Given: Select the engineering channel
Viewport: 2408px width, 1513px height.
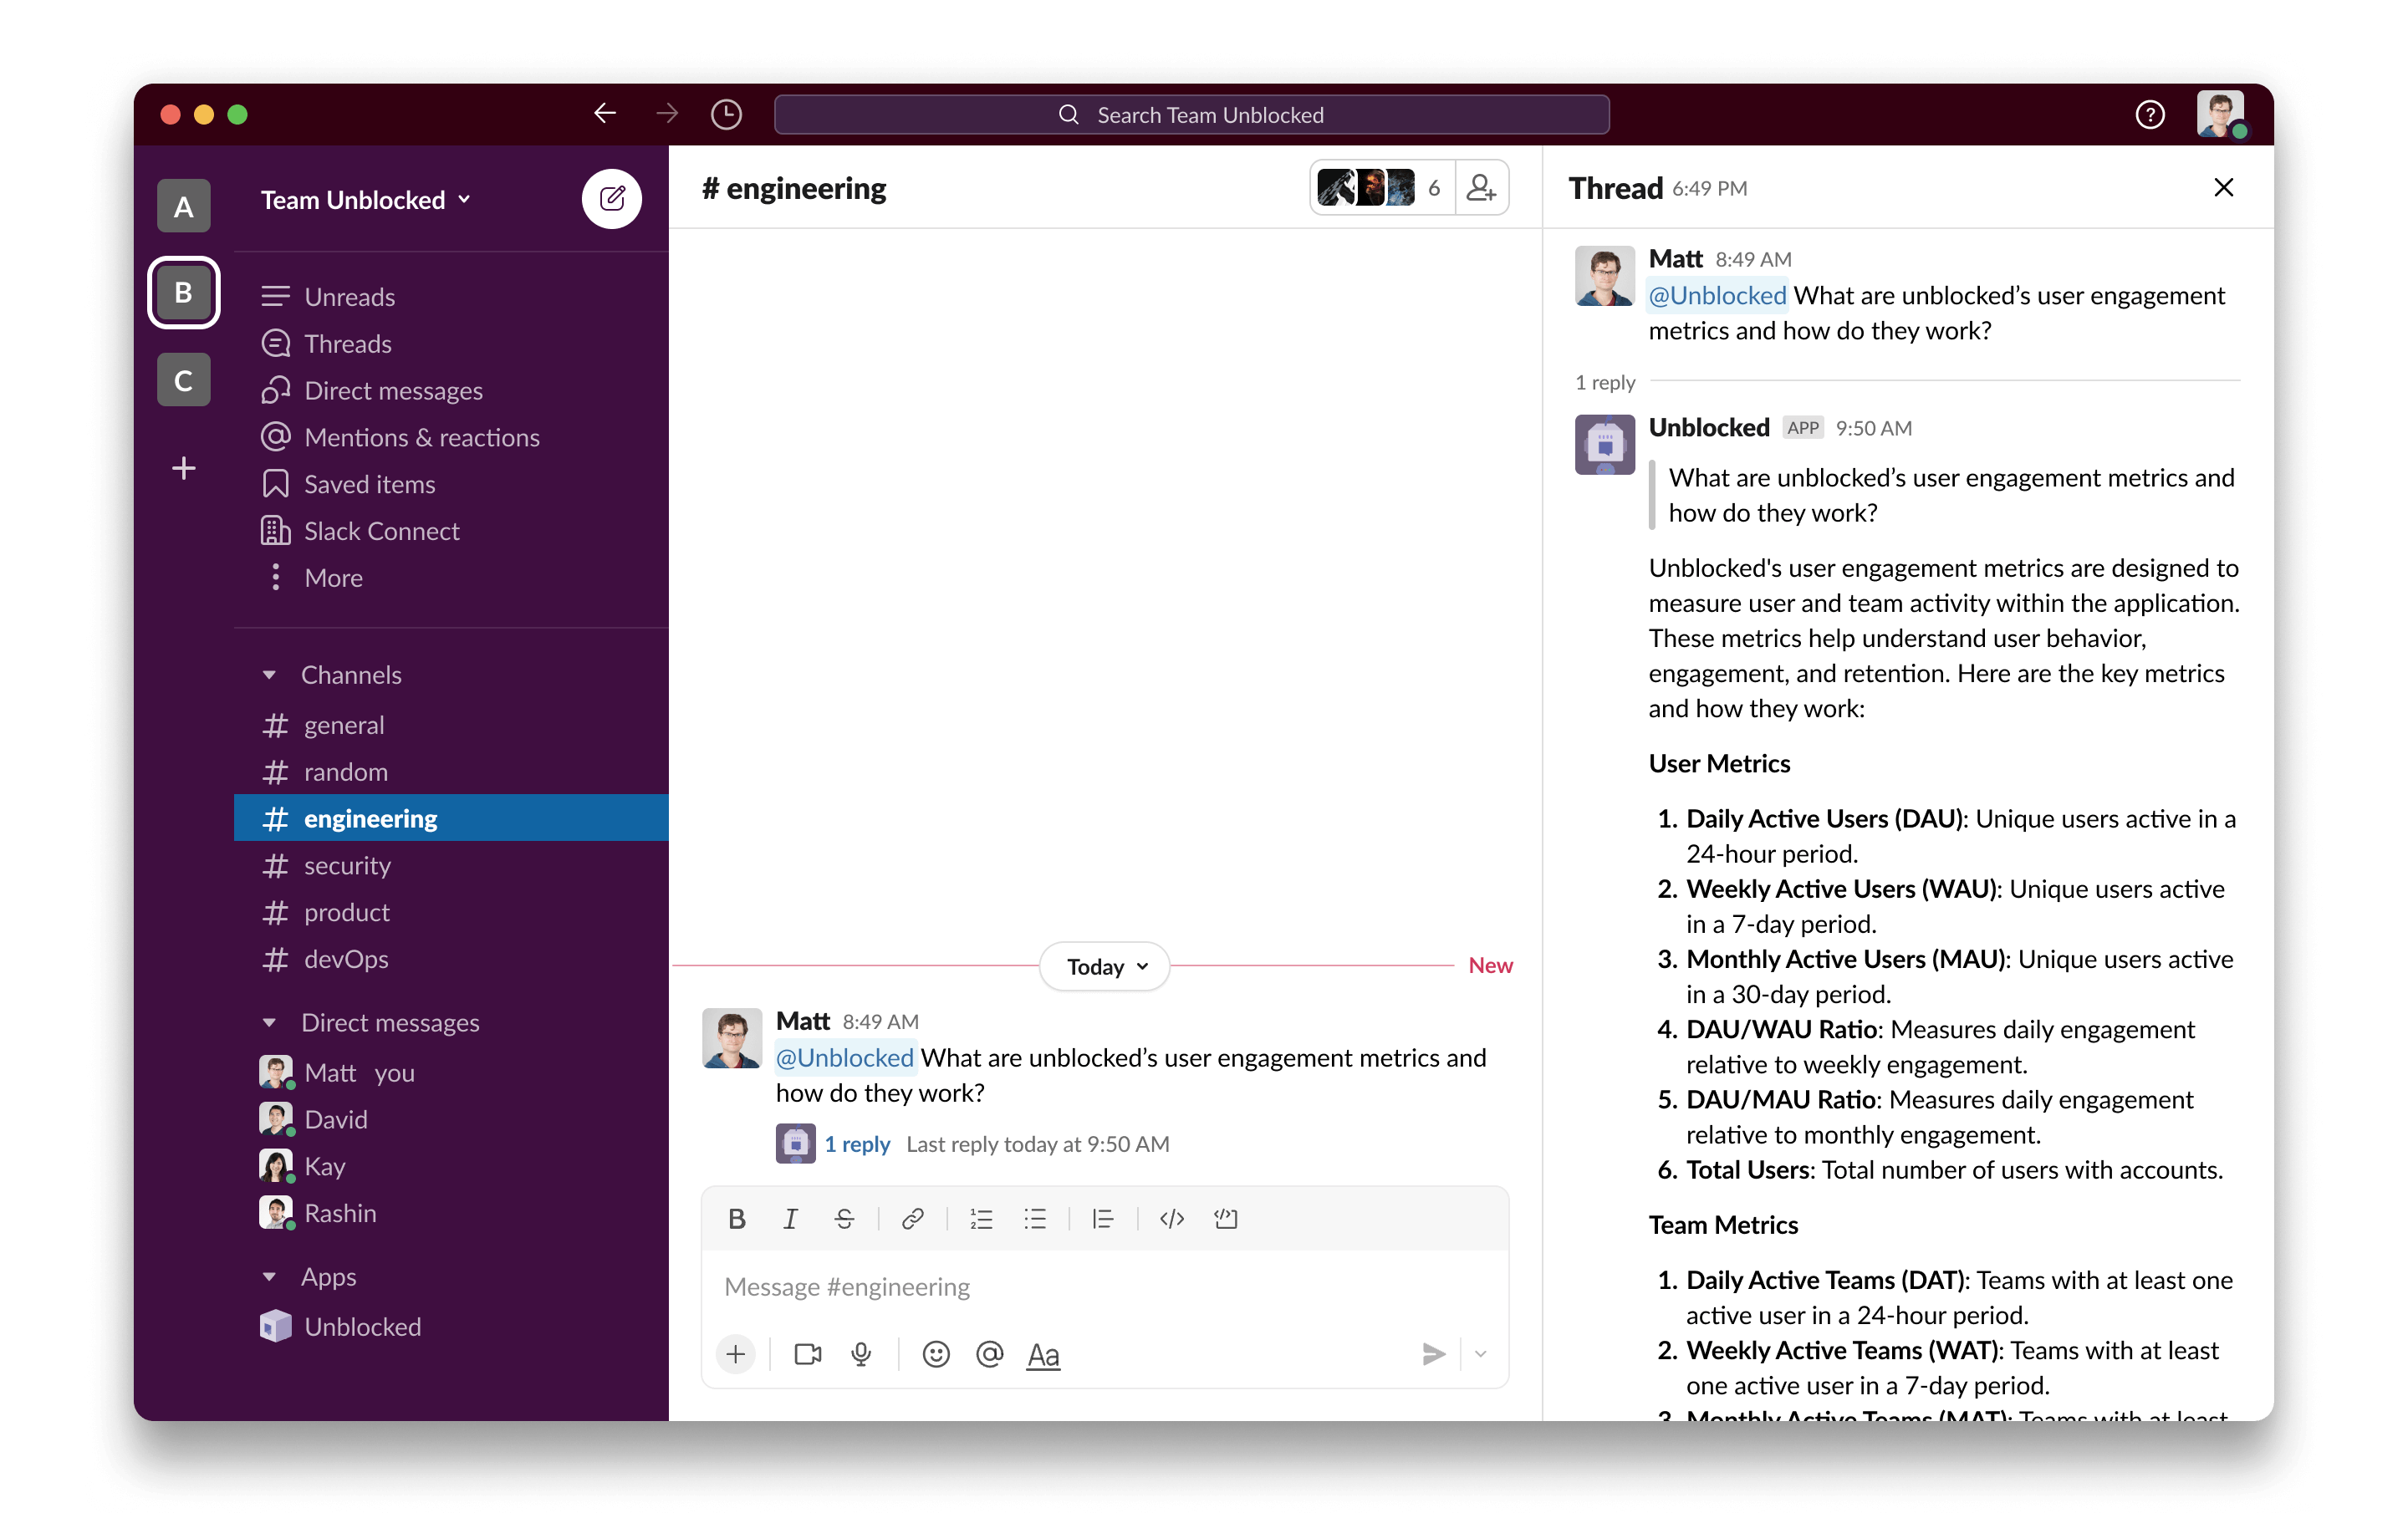Looking at the screenshot, I should [x=451, y=818].
